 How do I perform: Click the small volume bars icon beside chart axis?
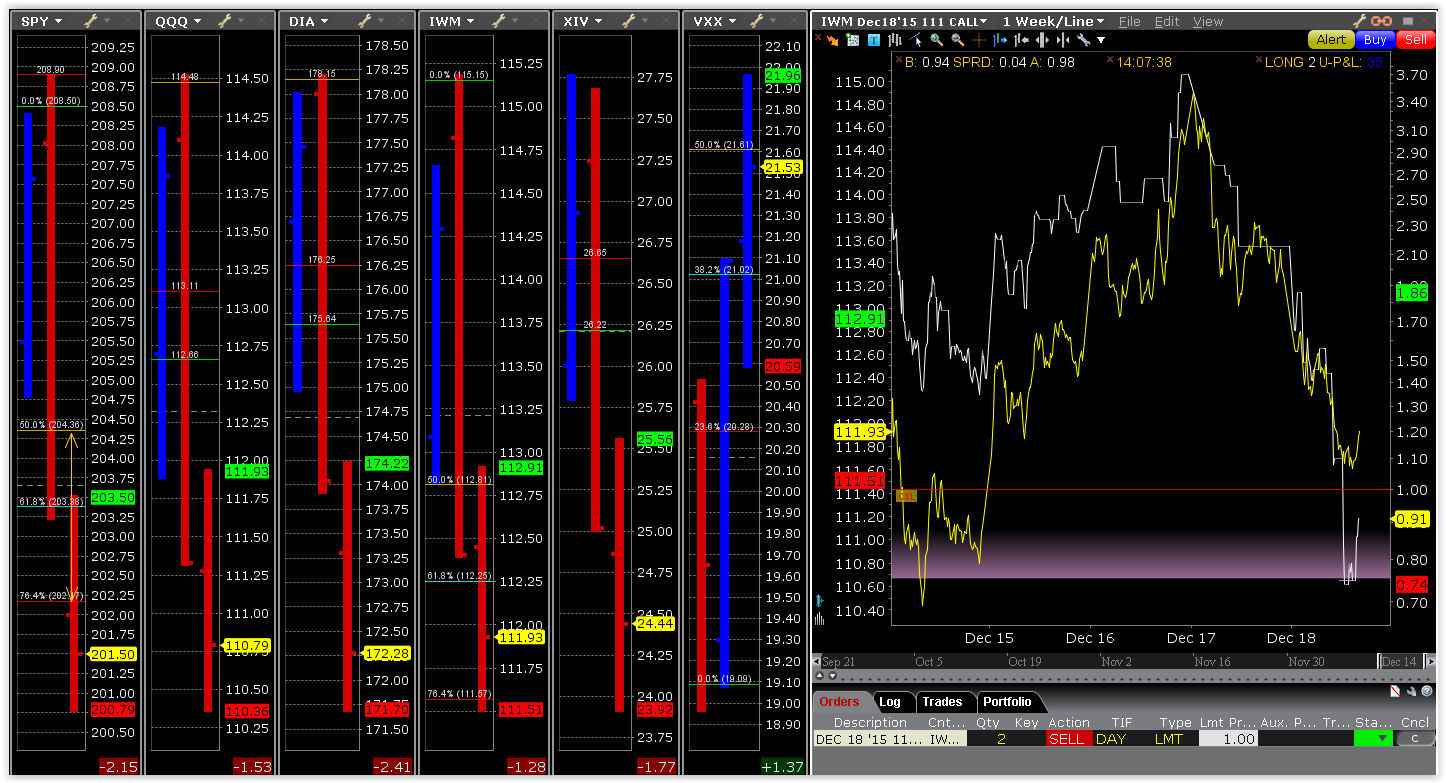[819, 618]
